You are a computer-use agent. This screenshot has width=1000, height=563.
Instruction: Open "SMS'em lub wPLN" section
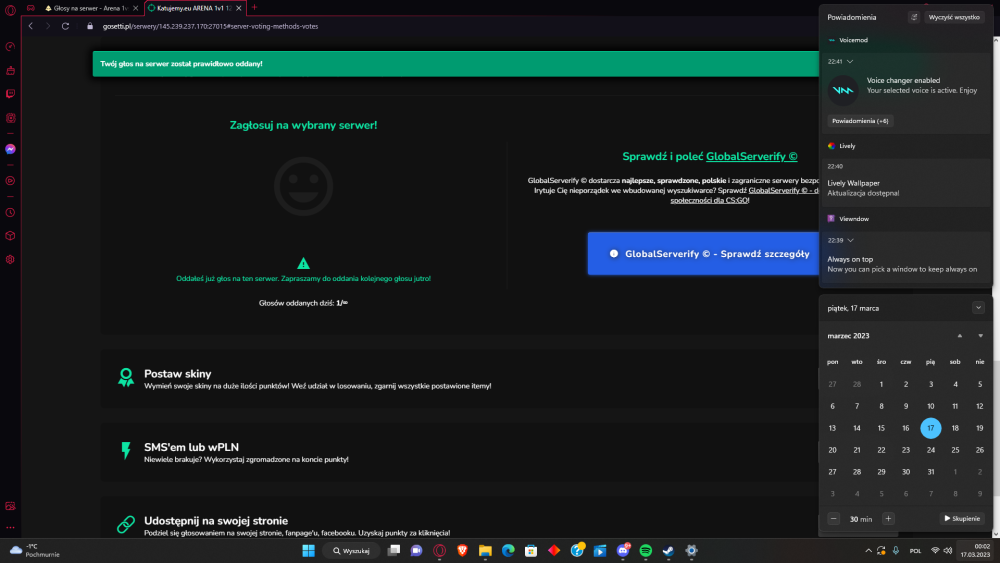[x=459, y=452]
